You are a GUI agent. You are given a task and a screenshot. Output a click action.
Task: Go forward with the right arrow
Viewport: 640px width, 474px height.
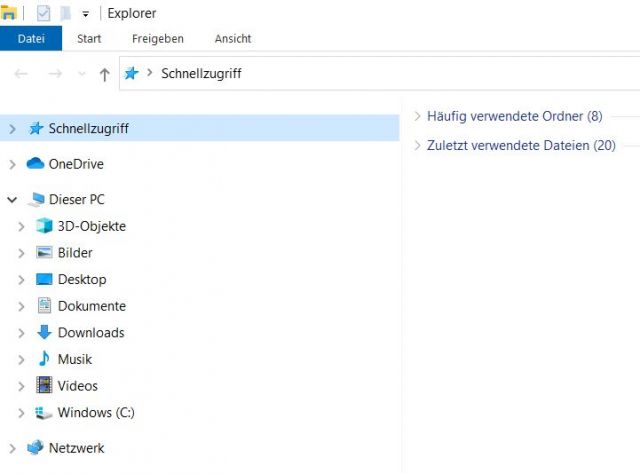point(55,74)
